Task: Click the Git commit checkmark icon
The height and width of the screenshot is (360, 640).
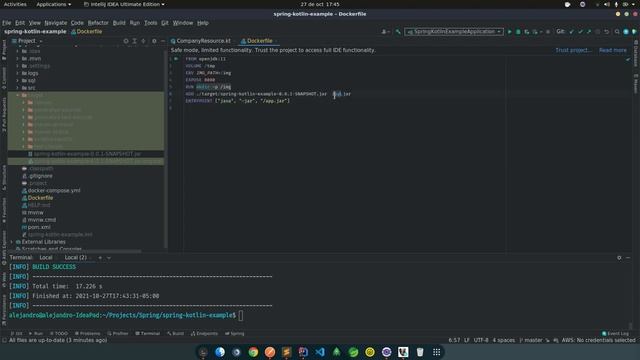Action: (580, 32)
